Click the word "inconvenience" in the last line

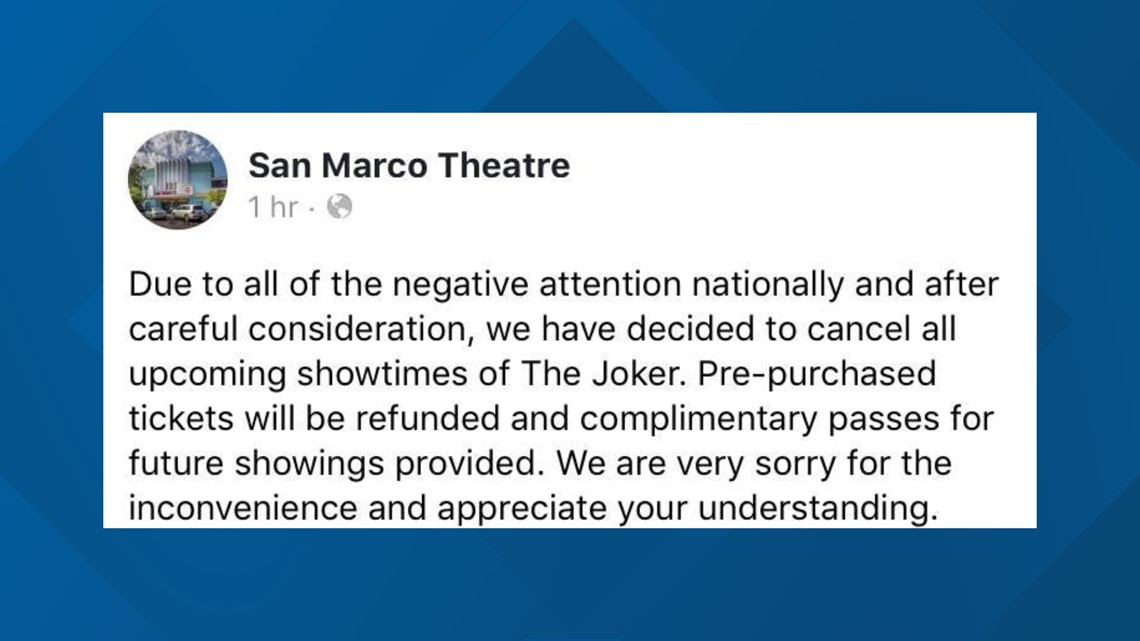(243, 508)
